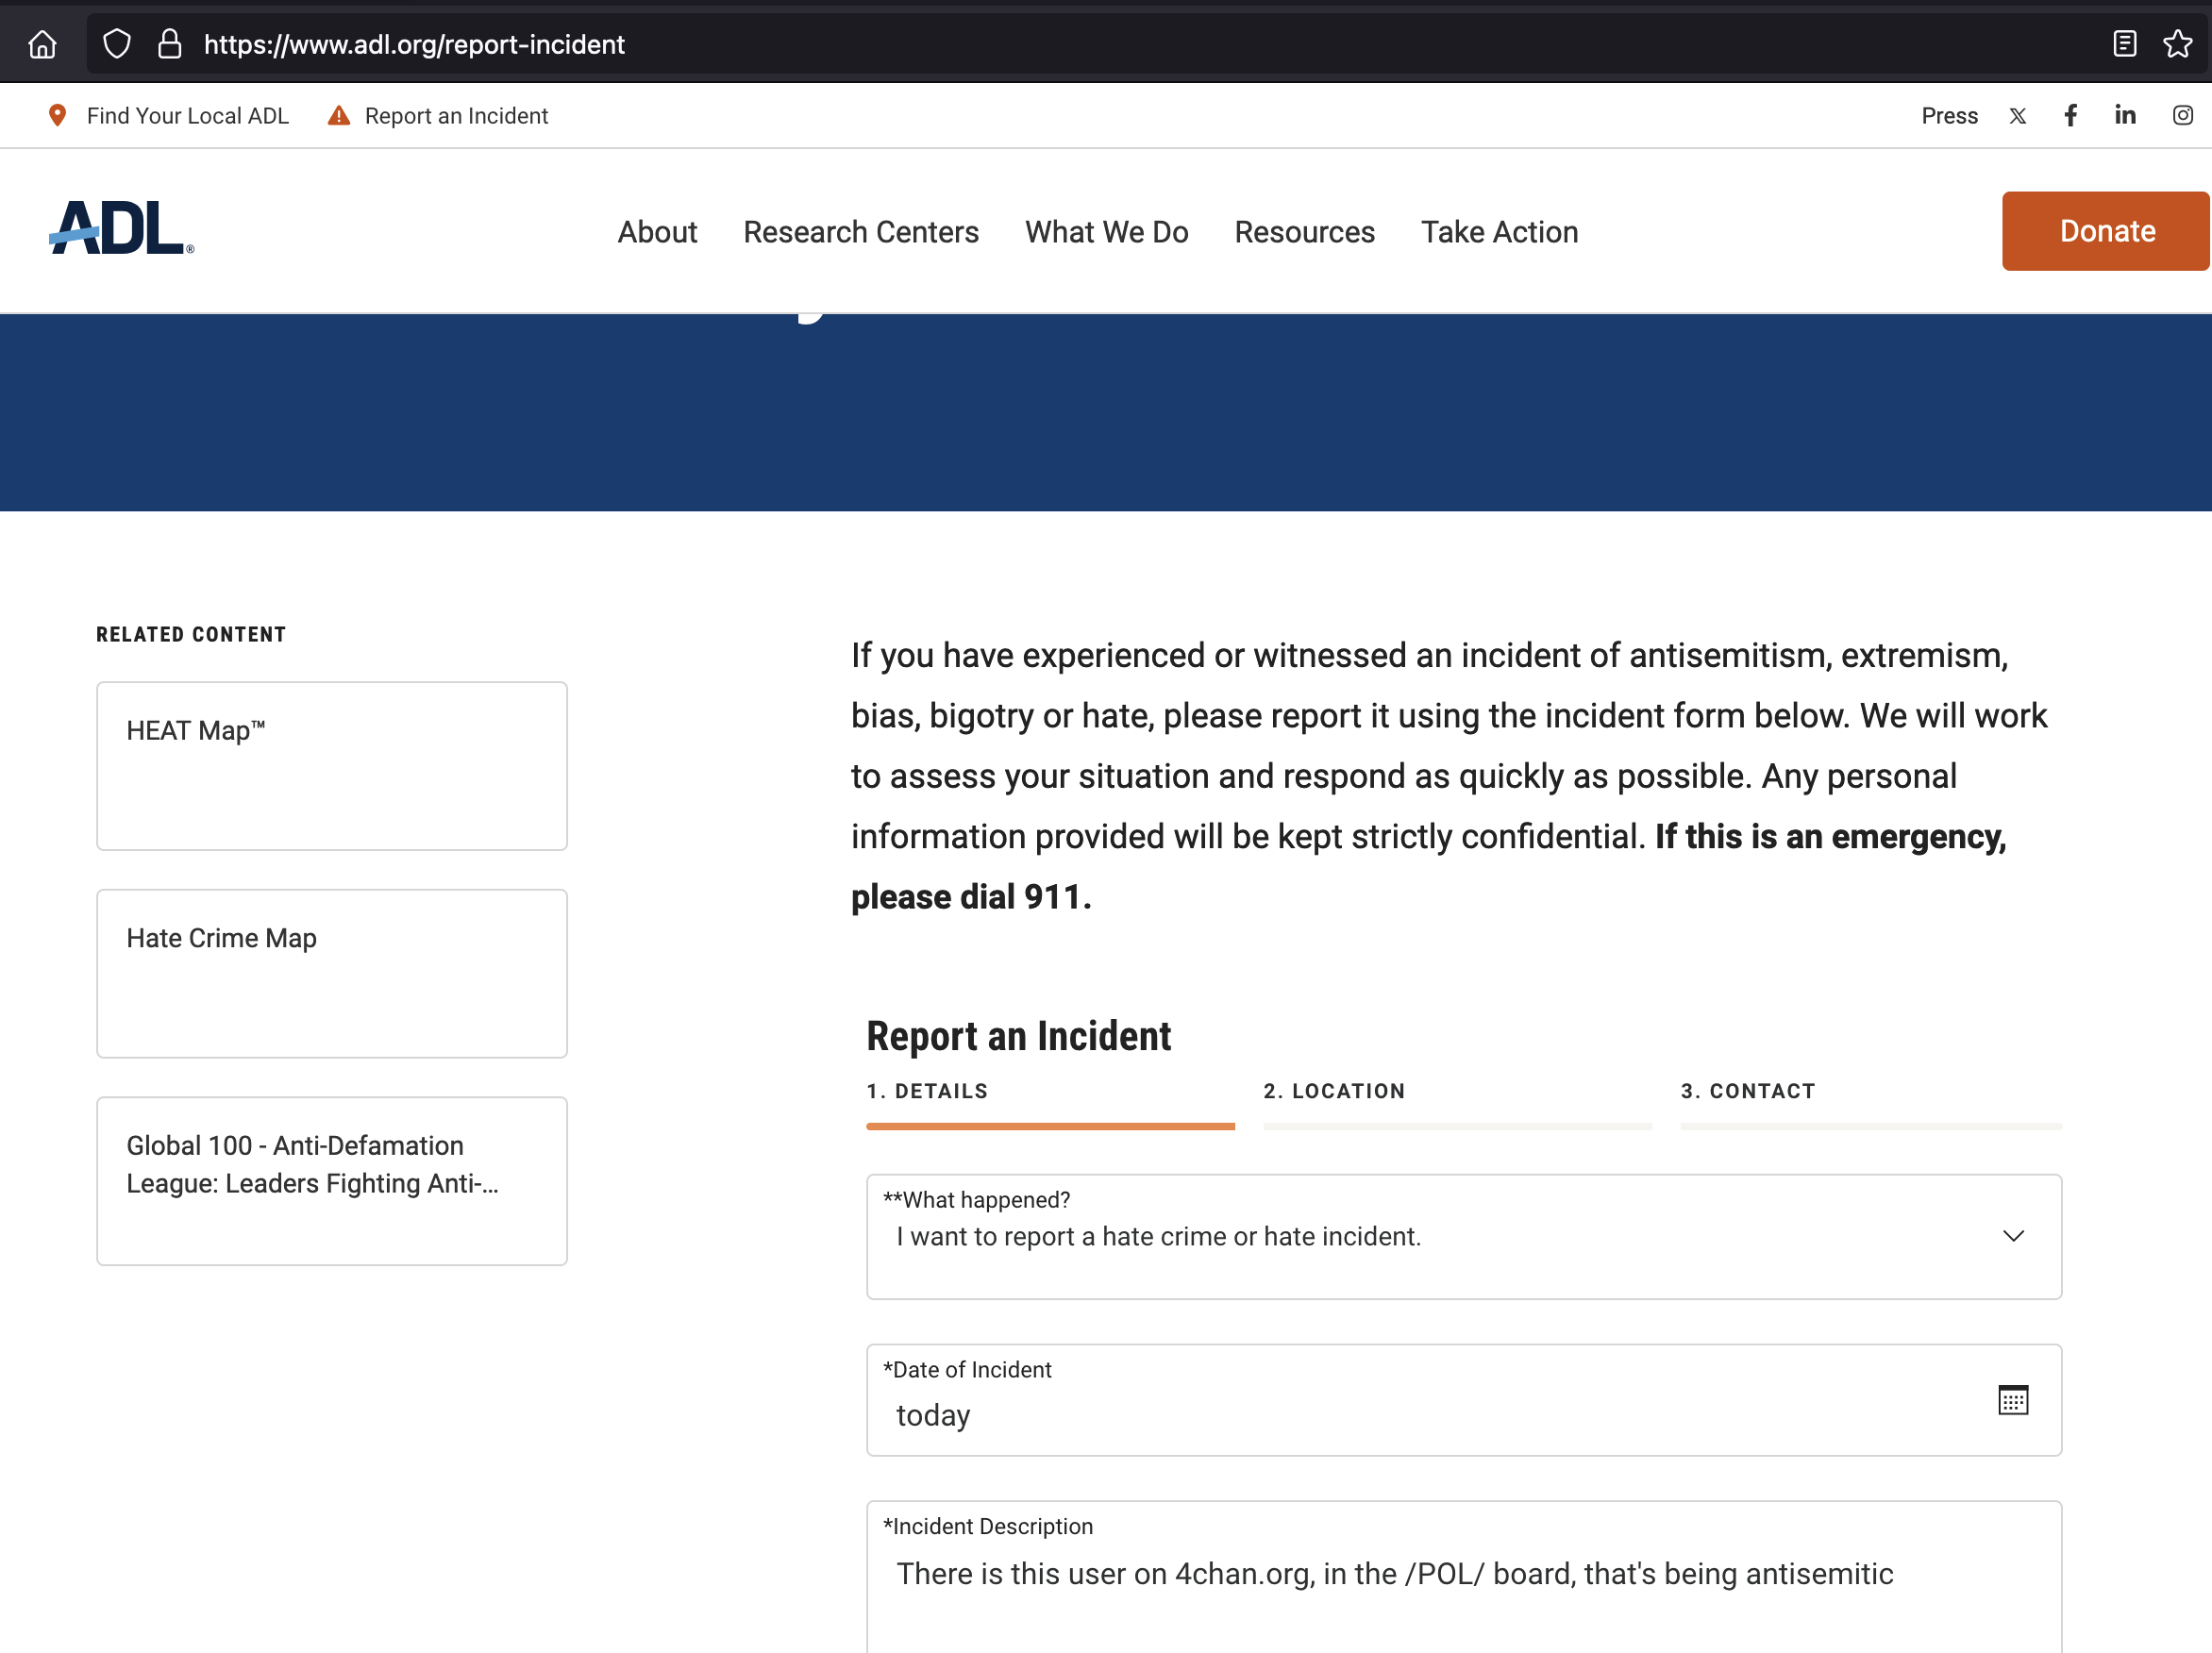Viewport: 2212px width, 1653px height.
Task: Open Find Your Local ADL link
Action: [x=187, y=116]
